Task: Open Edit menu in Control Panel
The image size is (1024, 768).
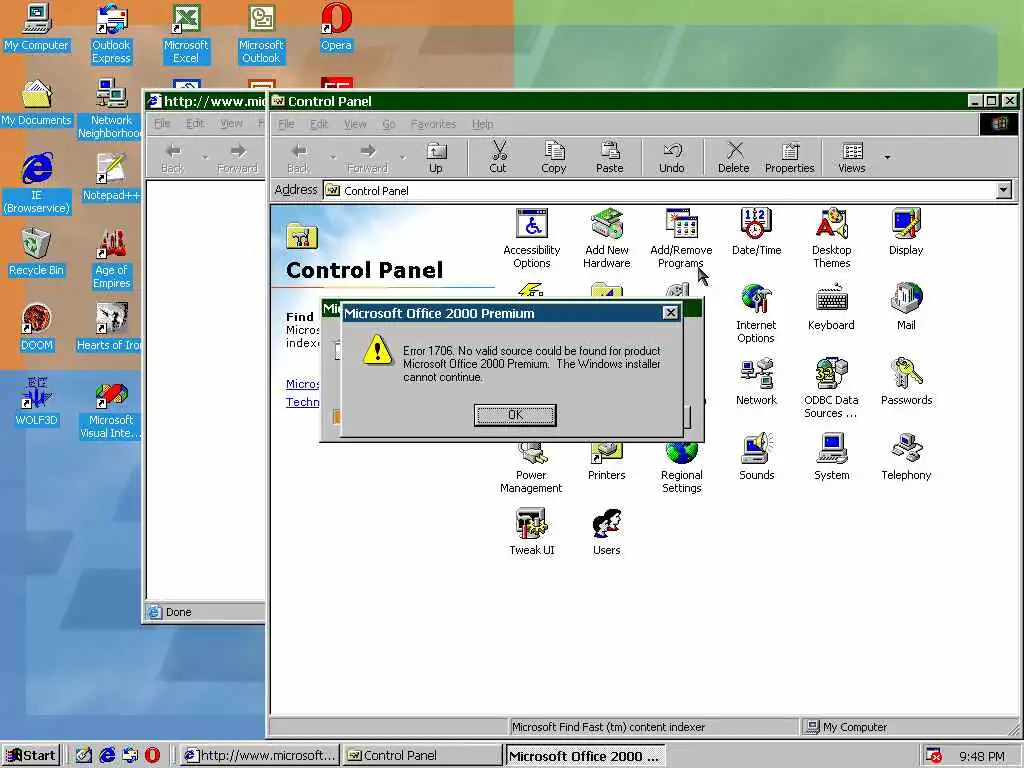Action: (319, 124)
